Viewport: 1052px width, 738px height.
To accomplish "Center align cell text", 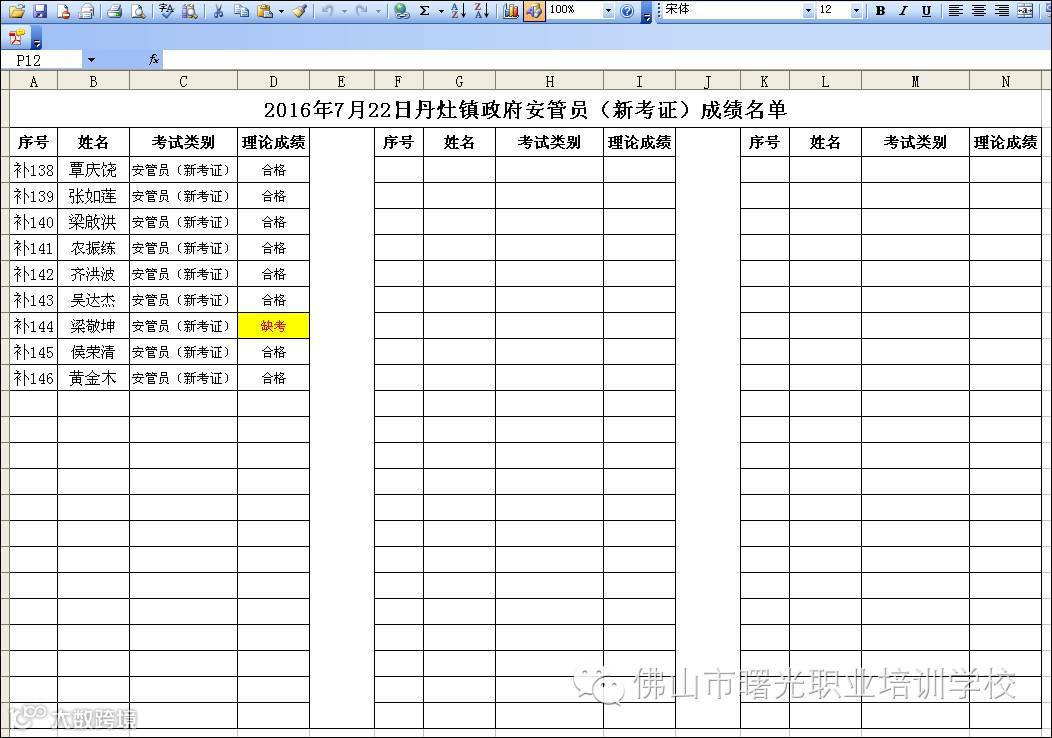I will coord(979,11).
